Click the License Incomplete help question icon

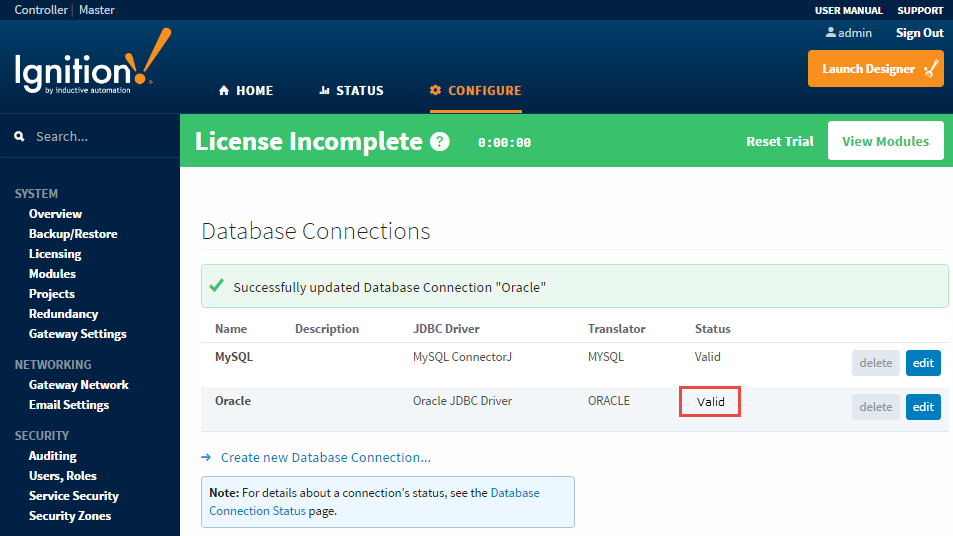click(x=439, y=142)
